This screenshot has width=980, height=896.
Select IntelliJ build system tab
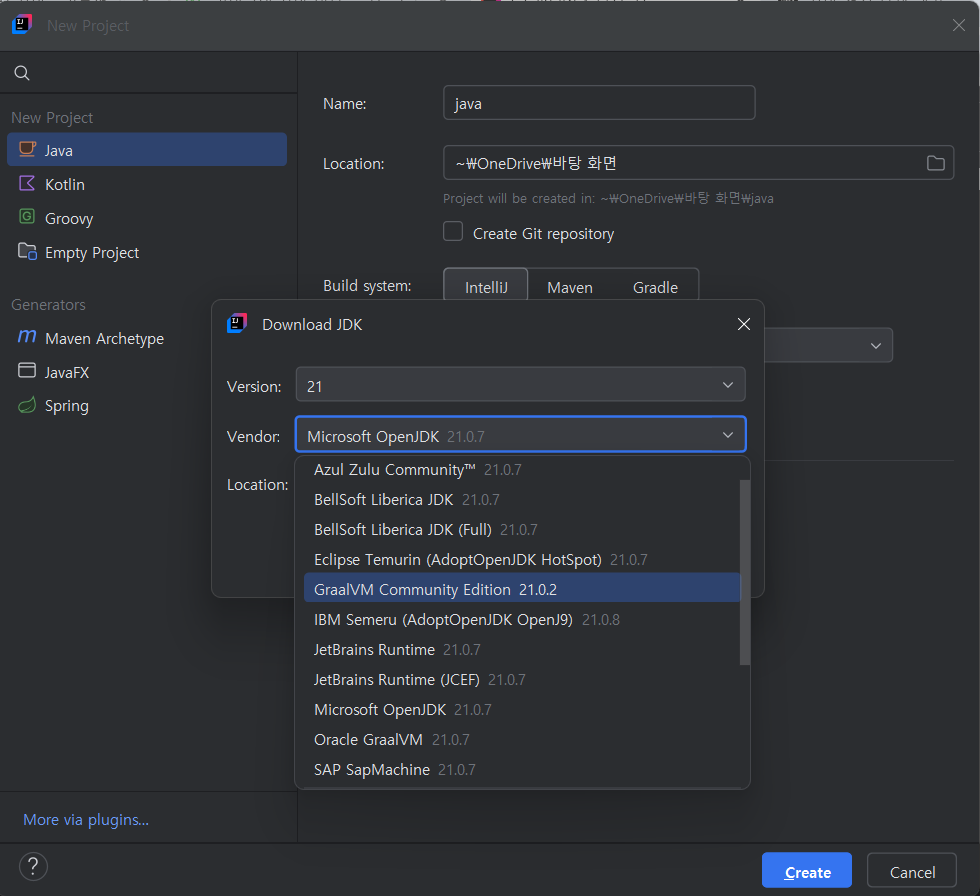tap(486, 287)
